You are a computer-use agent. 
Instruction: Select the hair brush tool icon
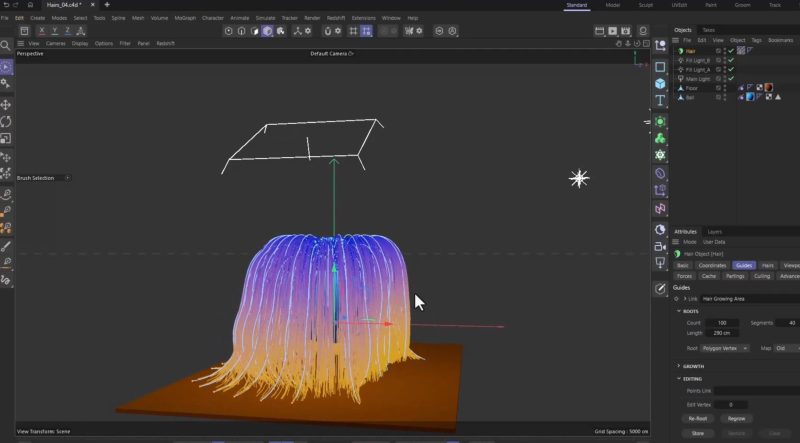[6, 247]
